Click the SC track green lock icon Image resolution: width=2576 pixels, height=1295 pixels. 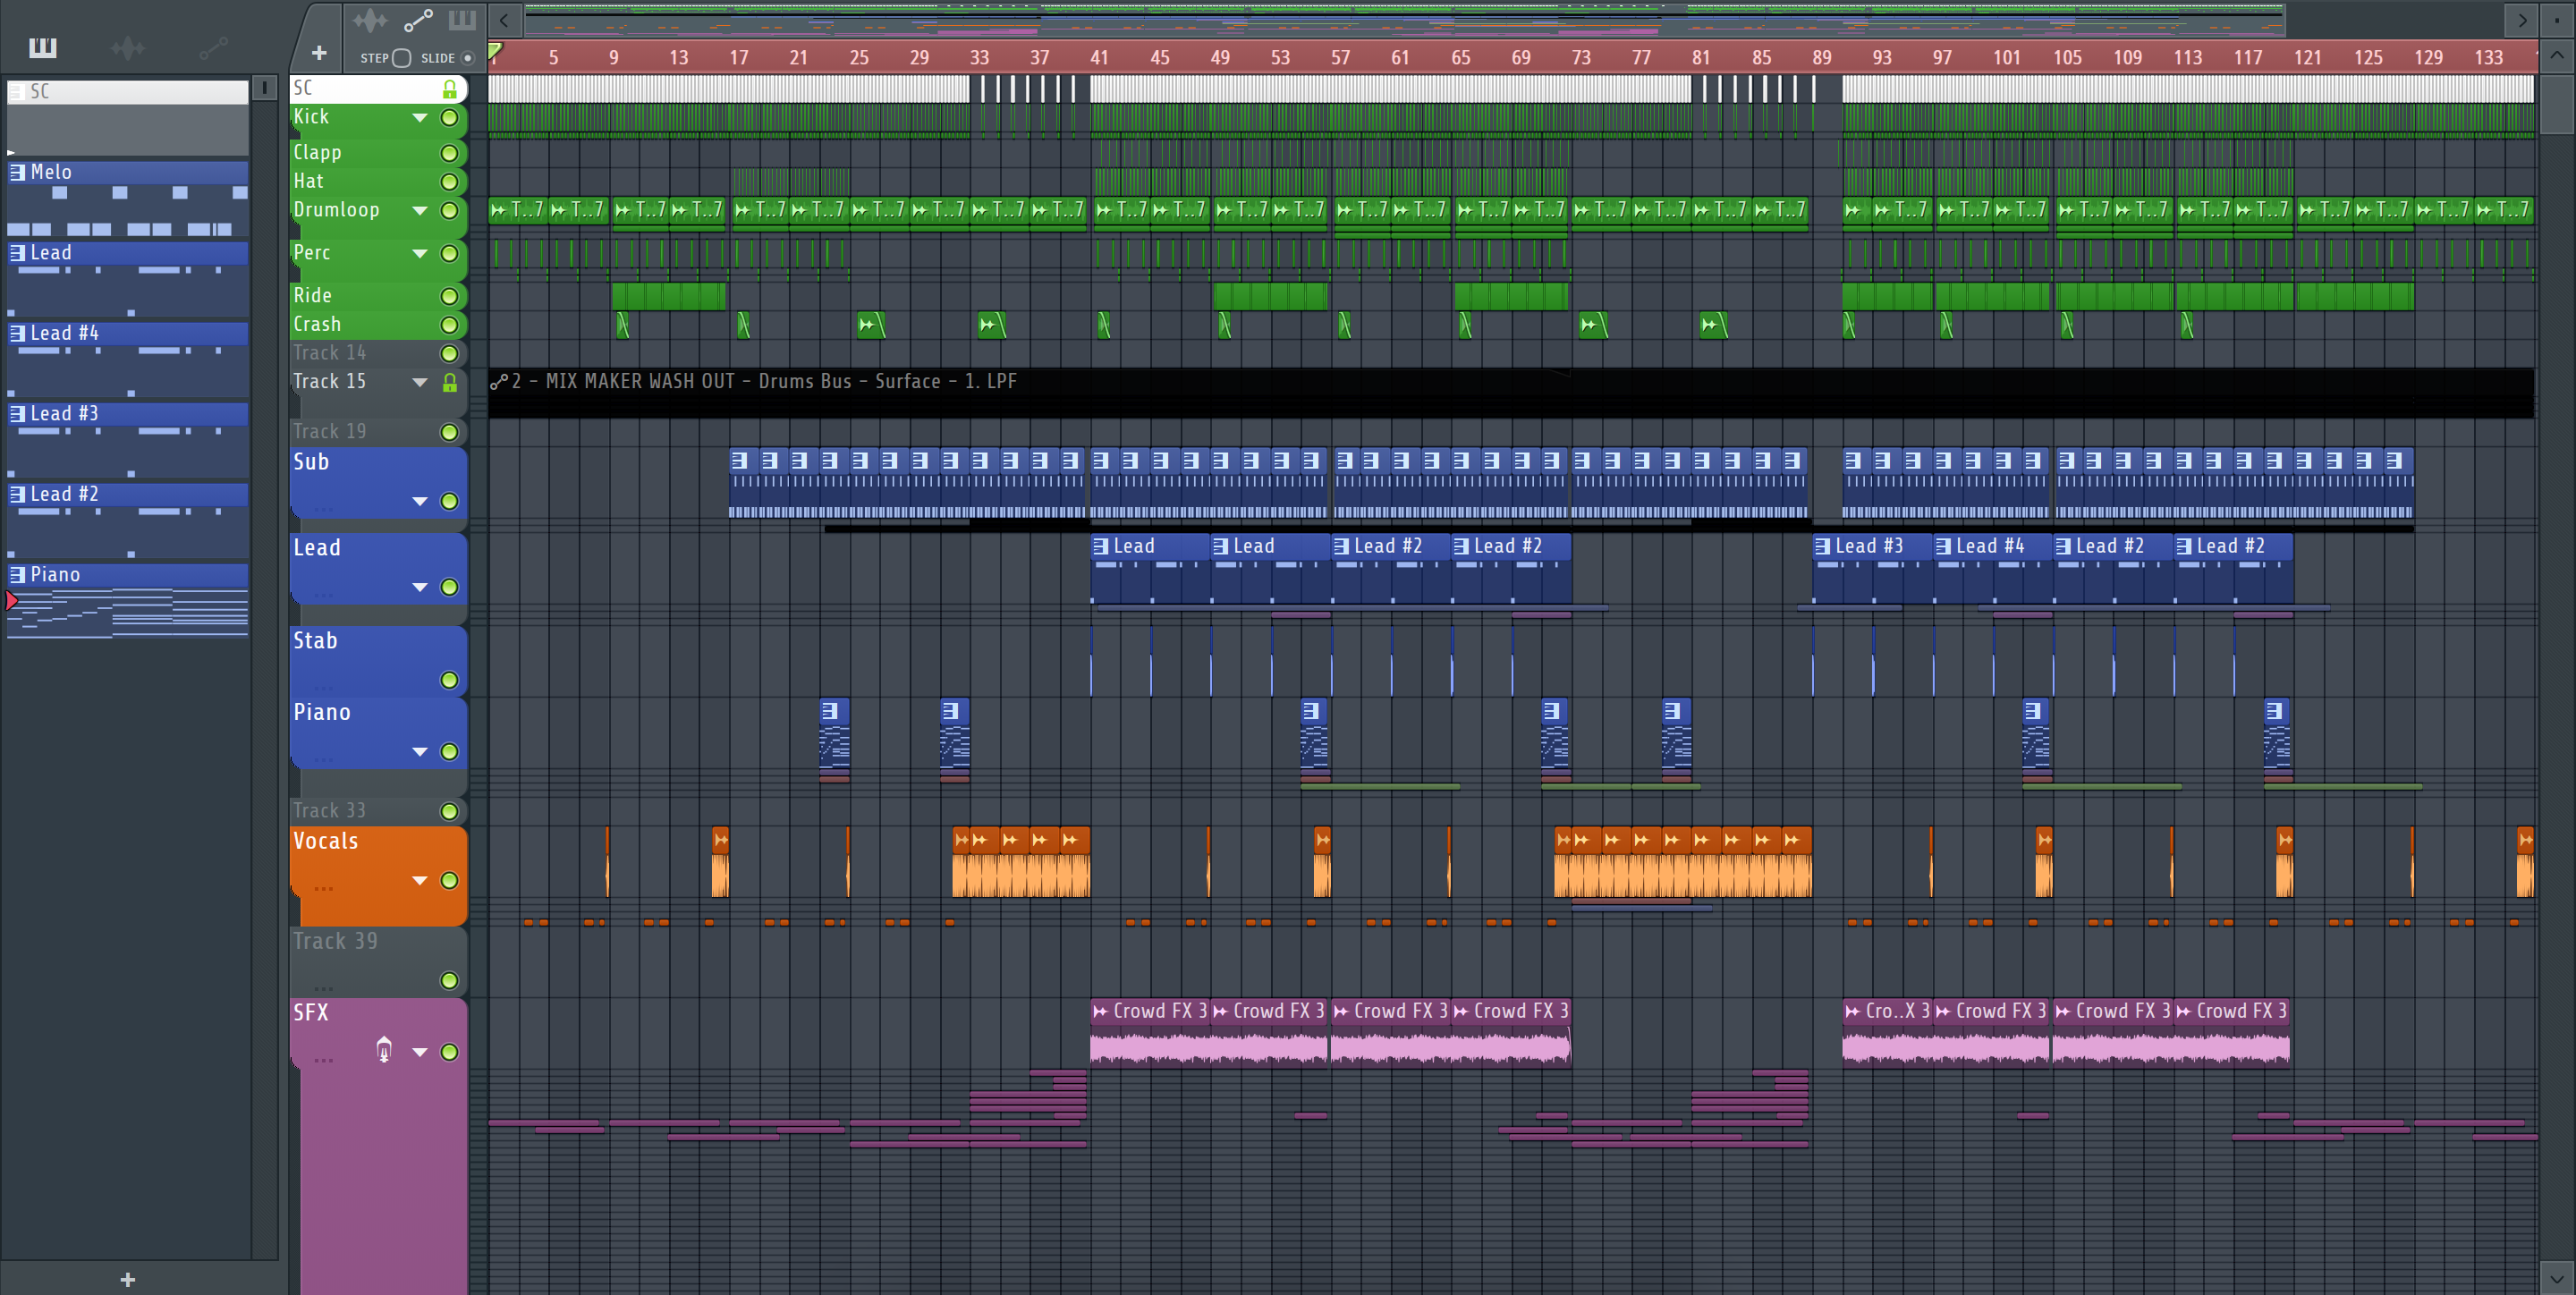coord(450,89)
